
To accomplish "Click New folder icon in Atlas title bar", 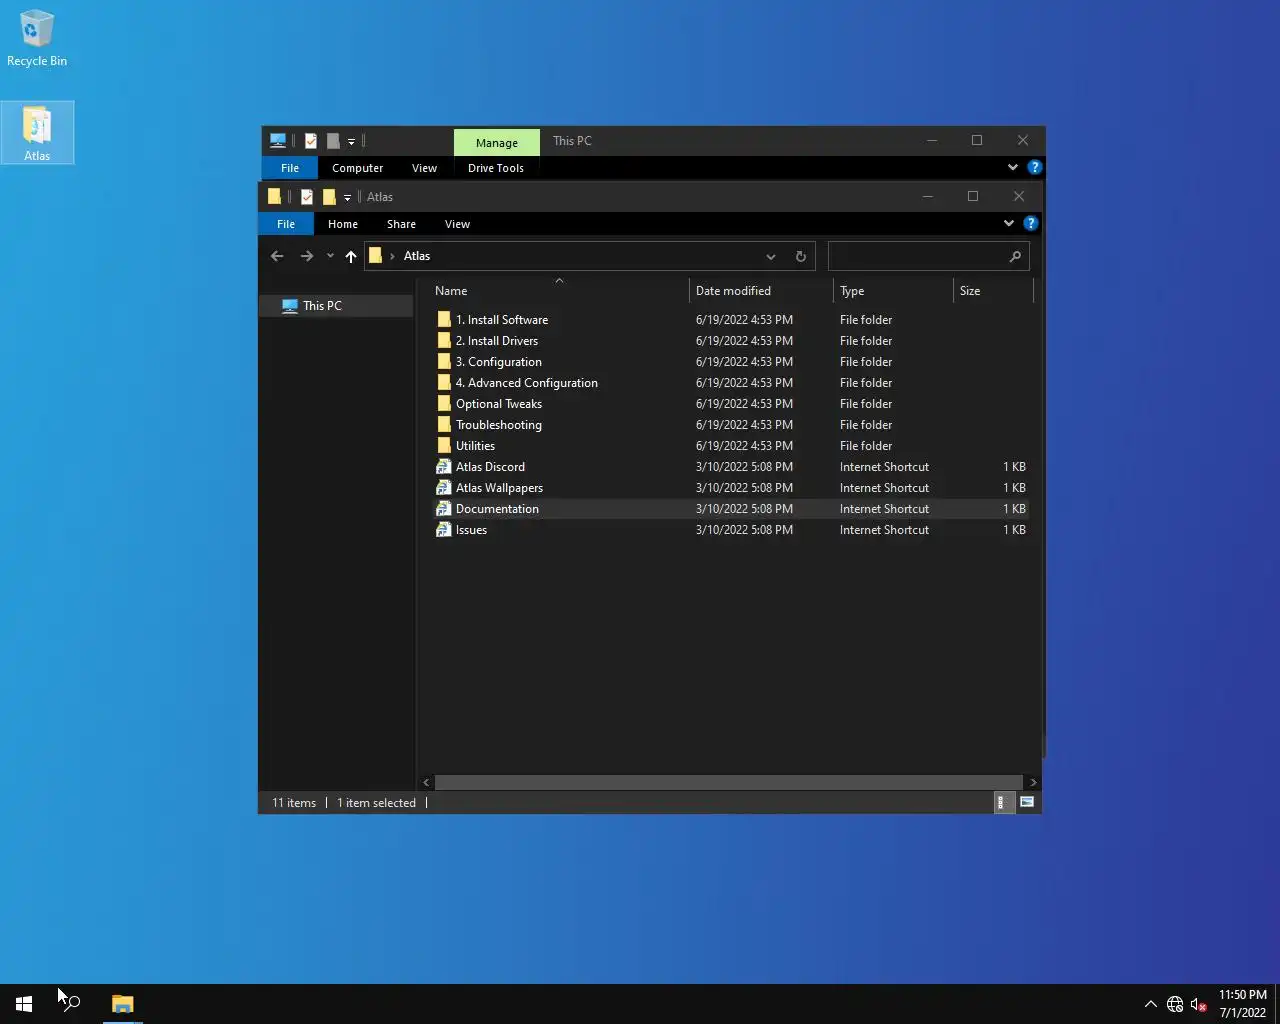I will (329, 197).
